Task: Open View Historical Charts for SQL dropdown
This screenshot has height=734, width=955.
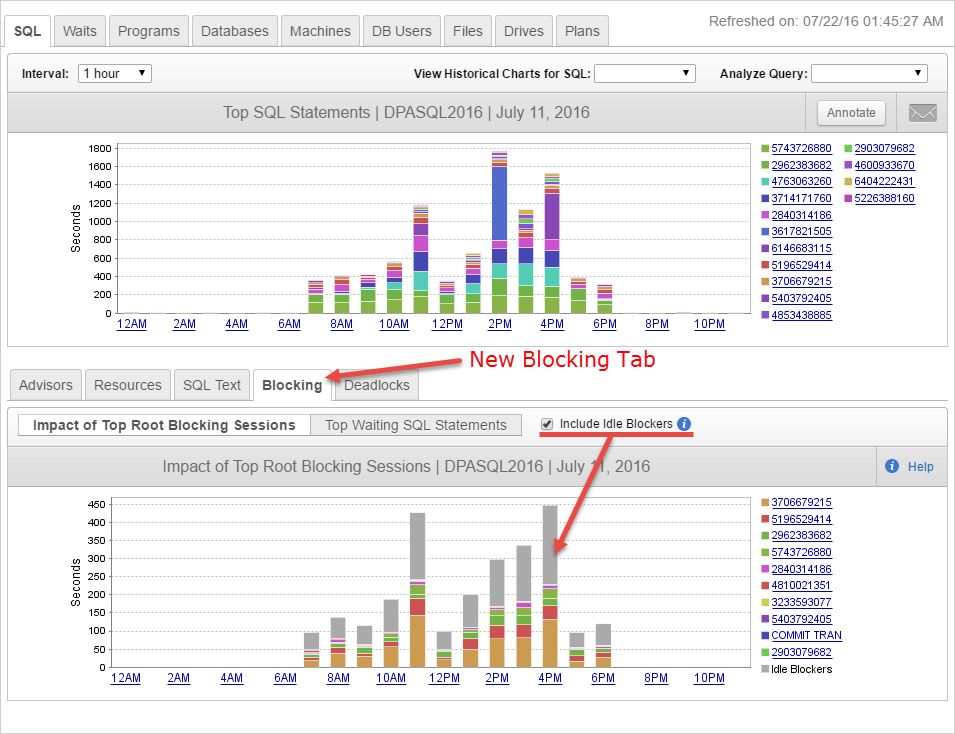Action: pos(644,74)
